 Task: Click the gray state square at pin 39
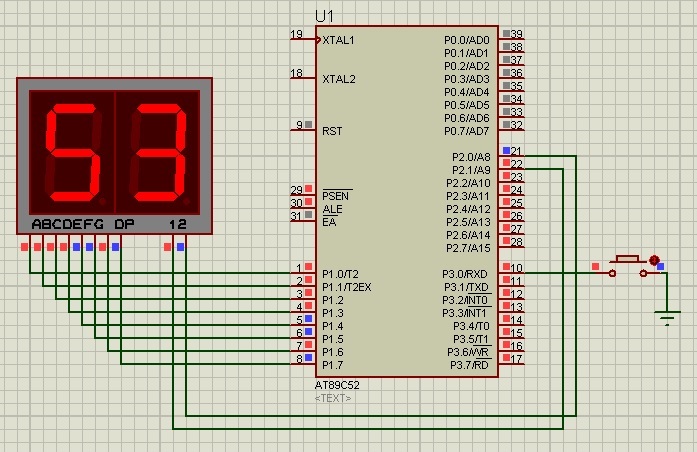click(x=506, y=33)
